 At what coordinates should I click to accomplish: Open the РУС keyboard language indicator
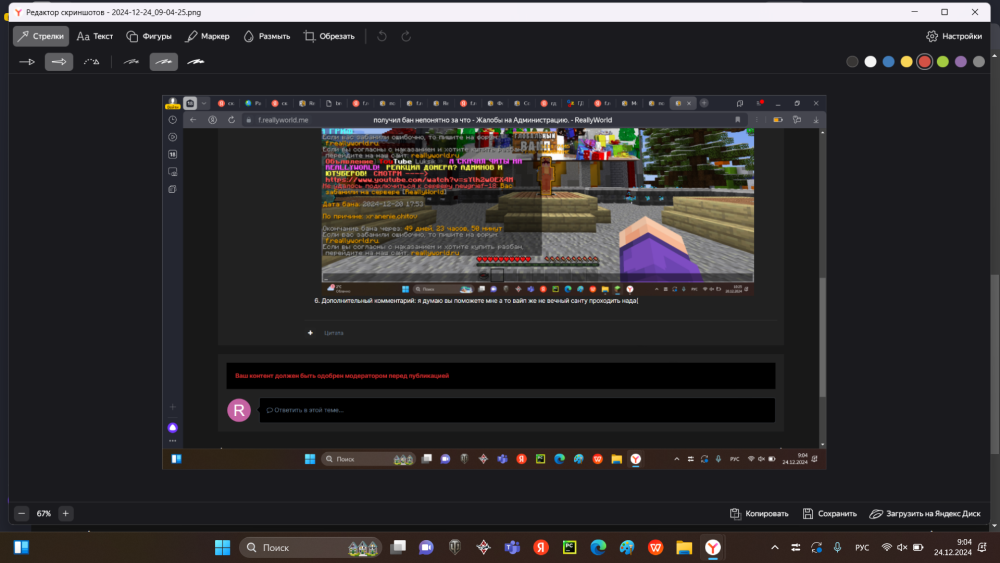pyautogui.click(x=862, y=548)
